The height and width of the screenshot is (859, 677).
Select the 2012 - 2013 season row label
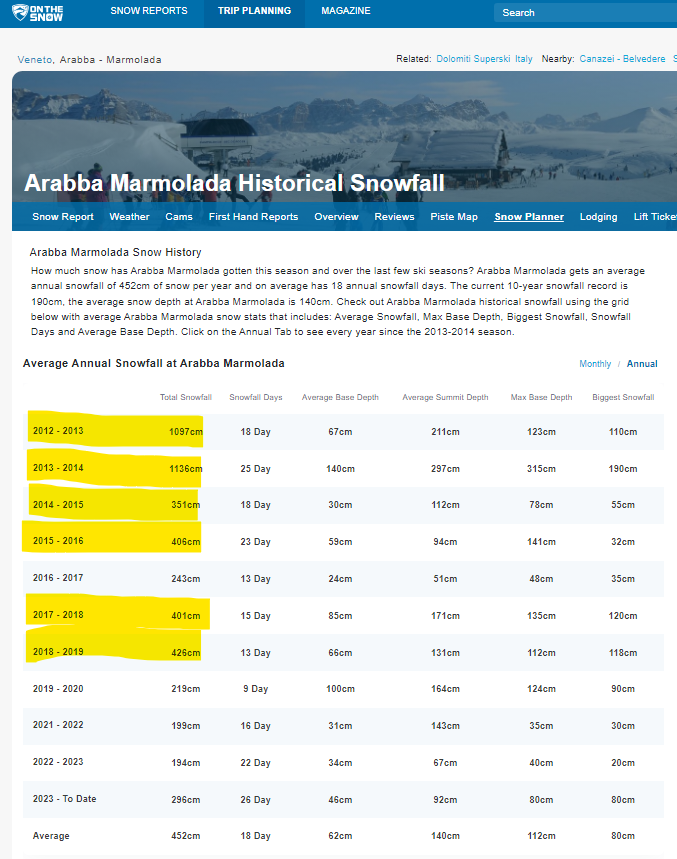click(58, 431)
